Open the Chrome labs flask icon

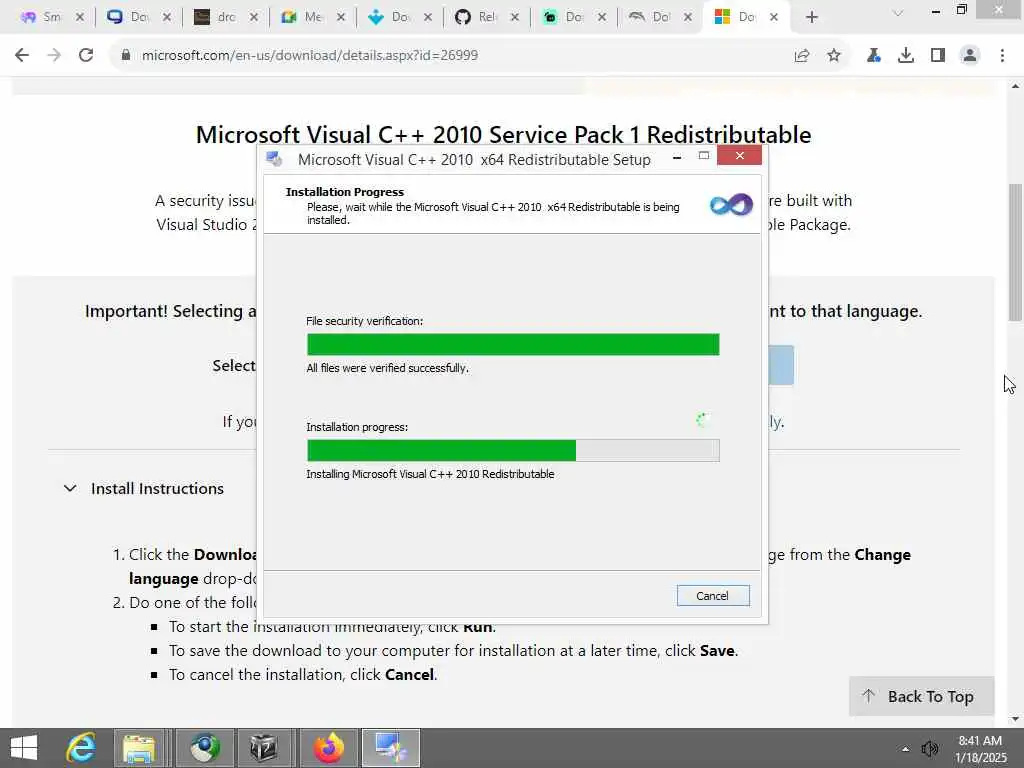[x=873, y=56]
